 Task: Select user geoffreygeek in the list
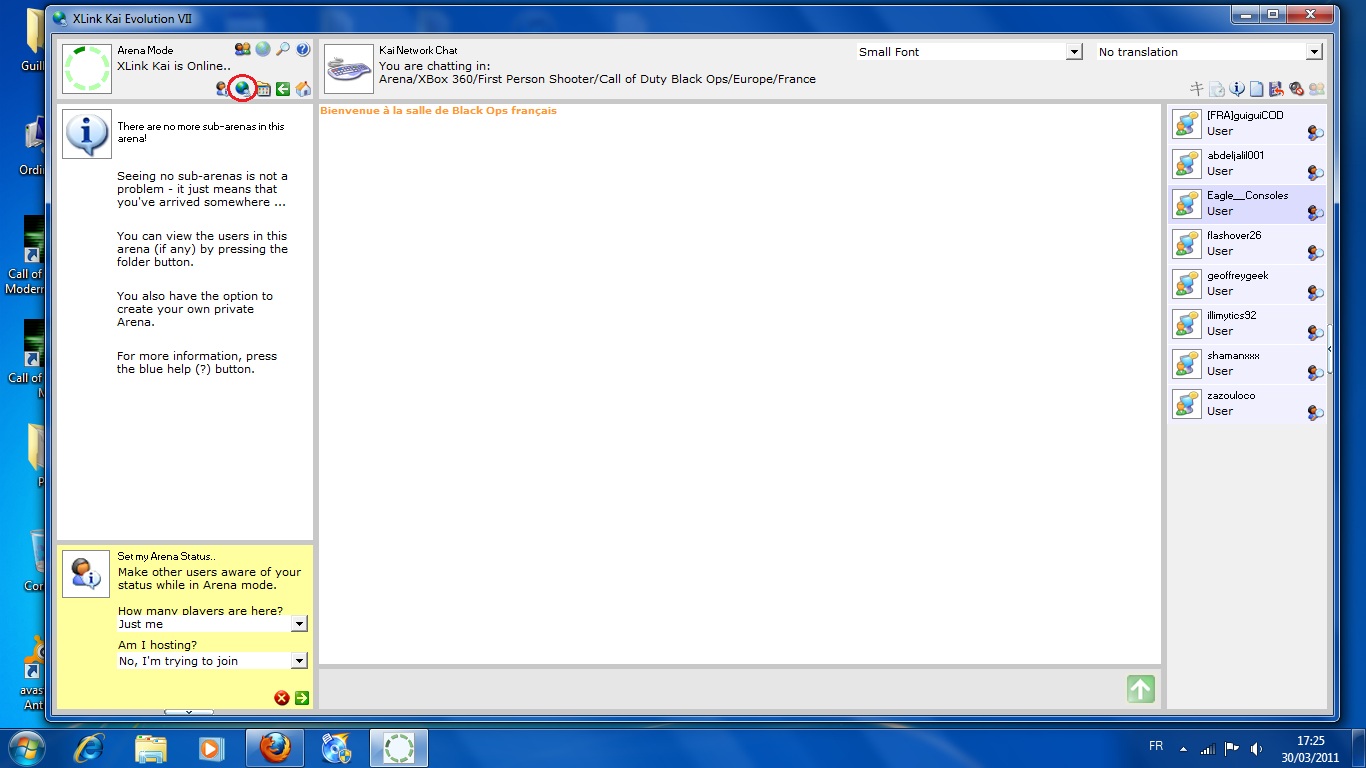tap(1247, 284)
